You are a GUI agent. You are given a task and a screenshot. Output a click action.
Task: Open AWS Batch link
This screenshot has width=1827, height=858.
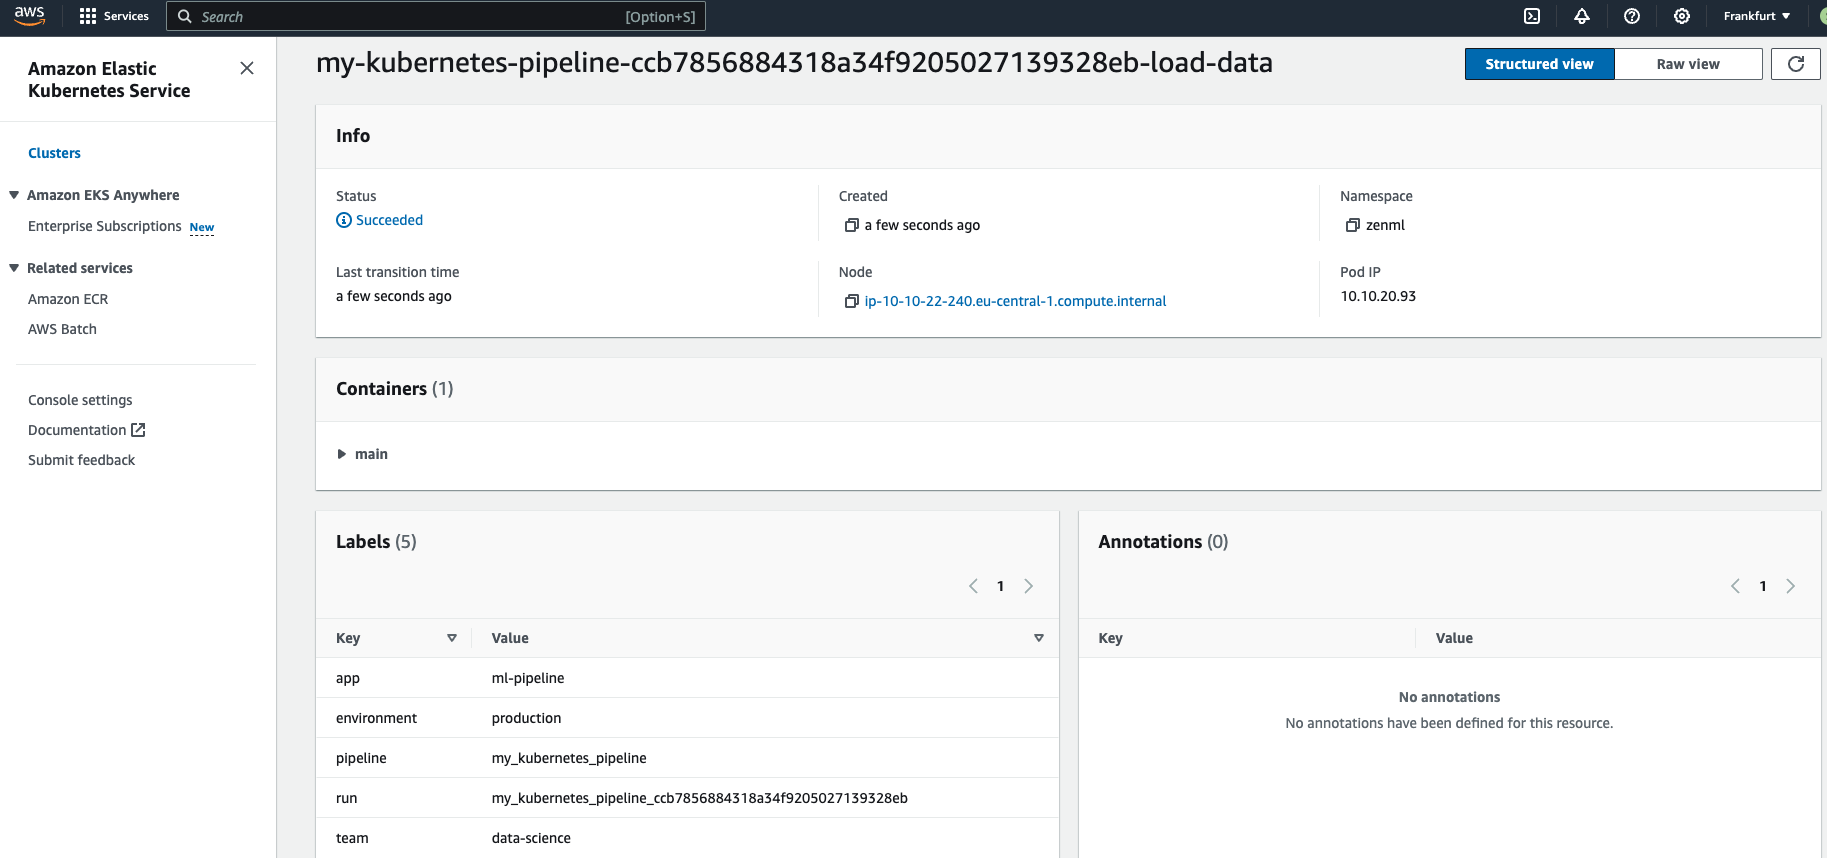point(62,329)
